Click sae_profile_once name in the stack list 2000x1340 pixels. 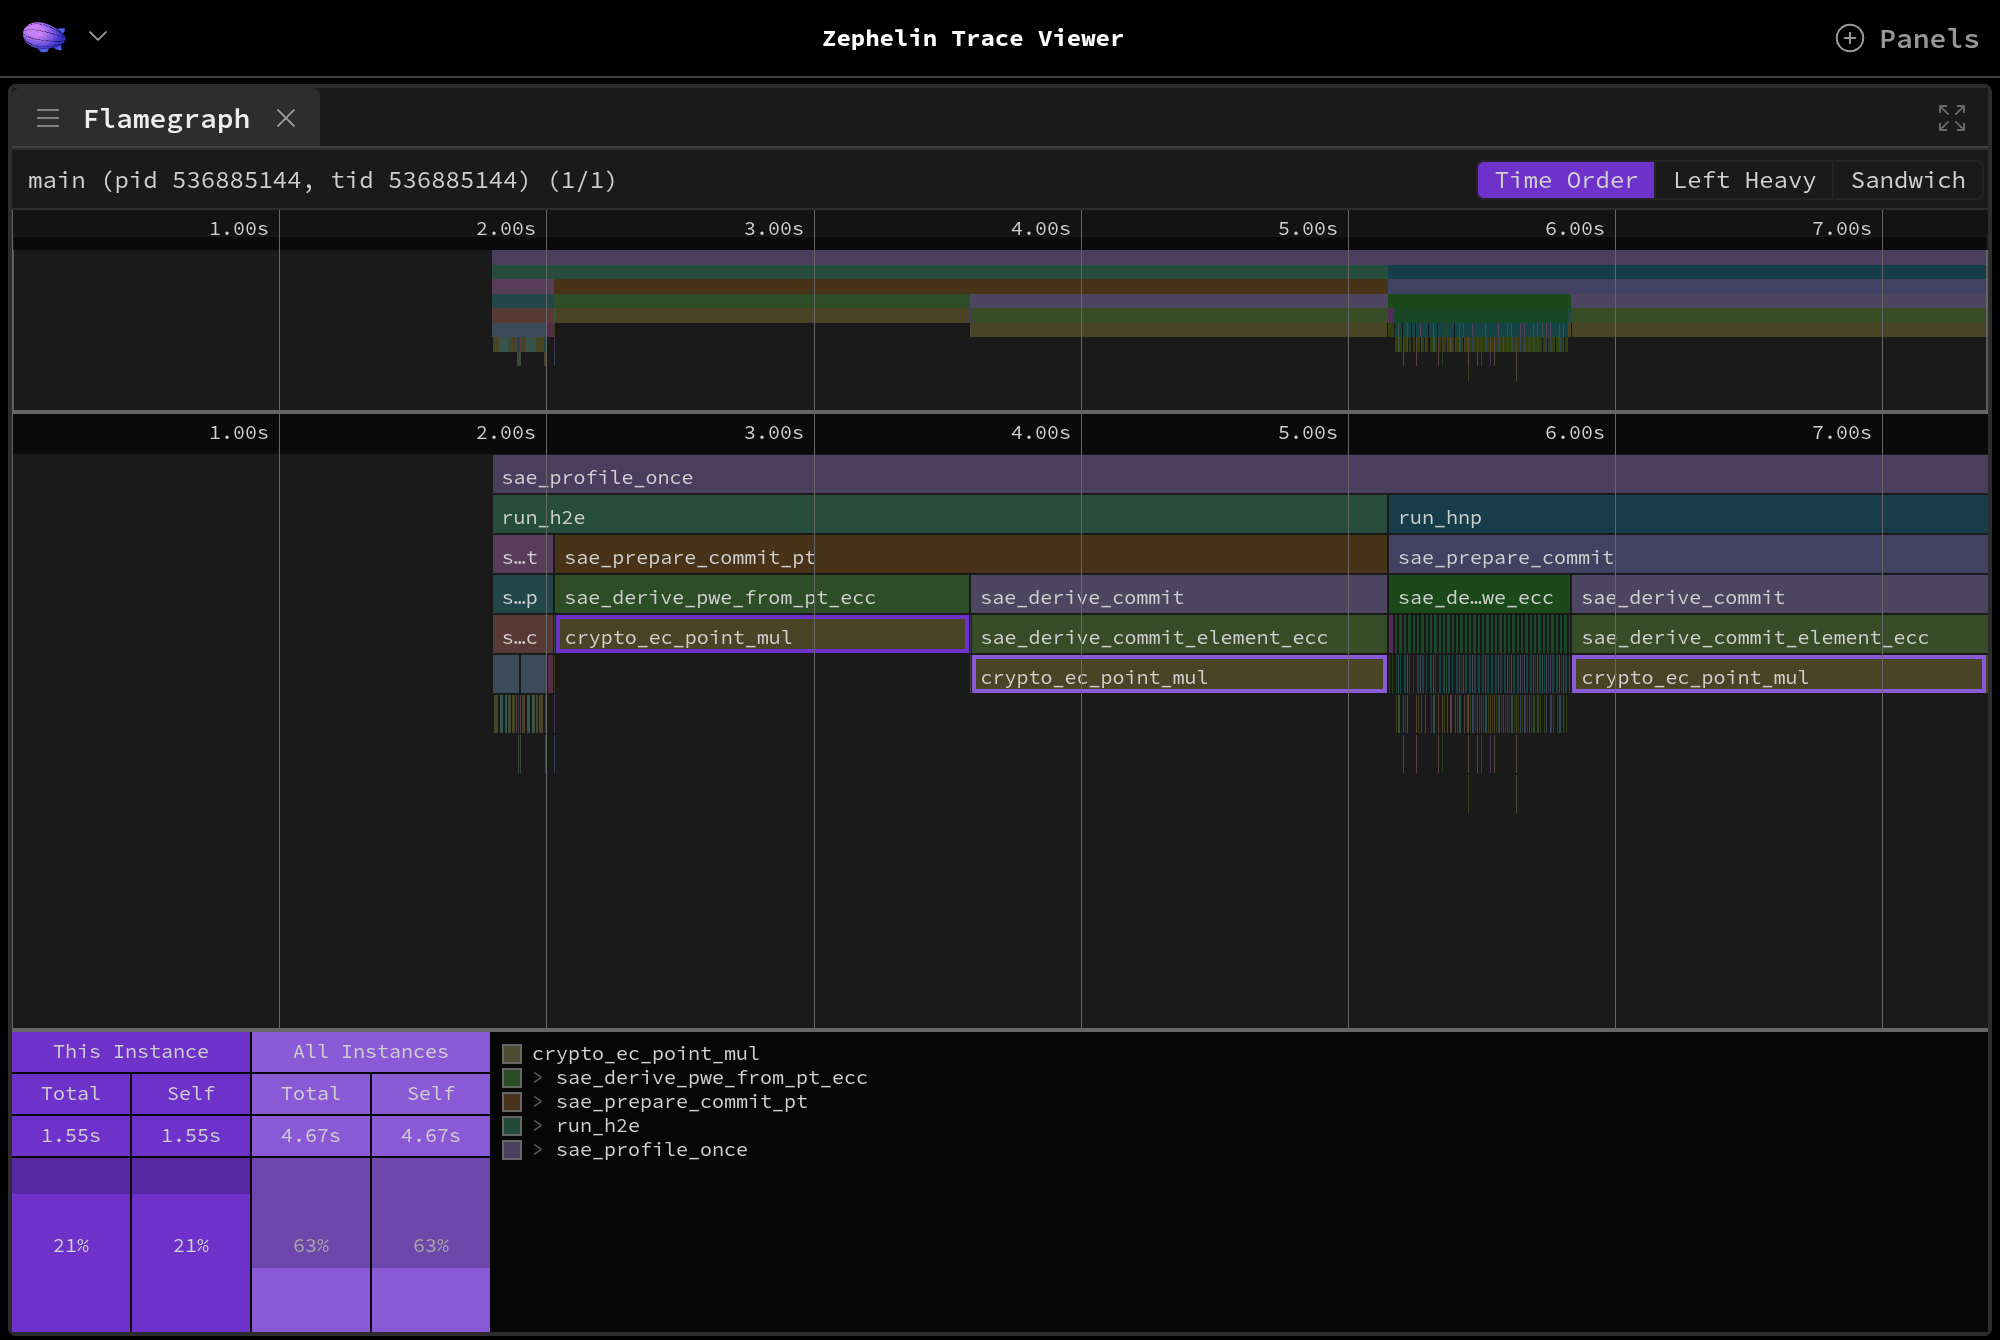click(x=652, y=1149)
